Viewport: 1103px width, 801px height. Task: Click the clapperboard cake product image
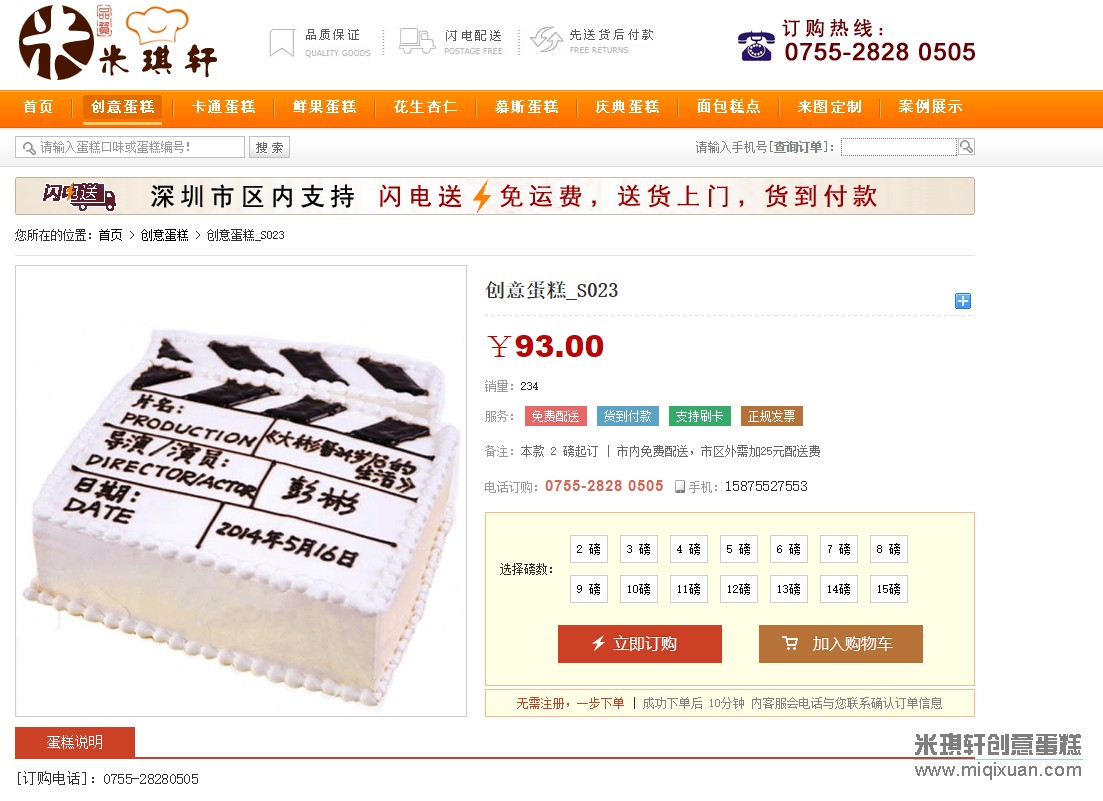click(241, 491)
